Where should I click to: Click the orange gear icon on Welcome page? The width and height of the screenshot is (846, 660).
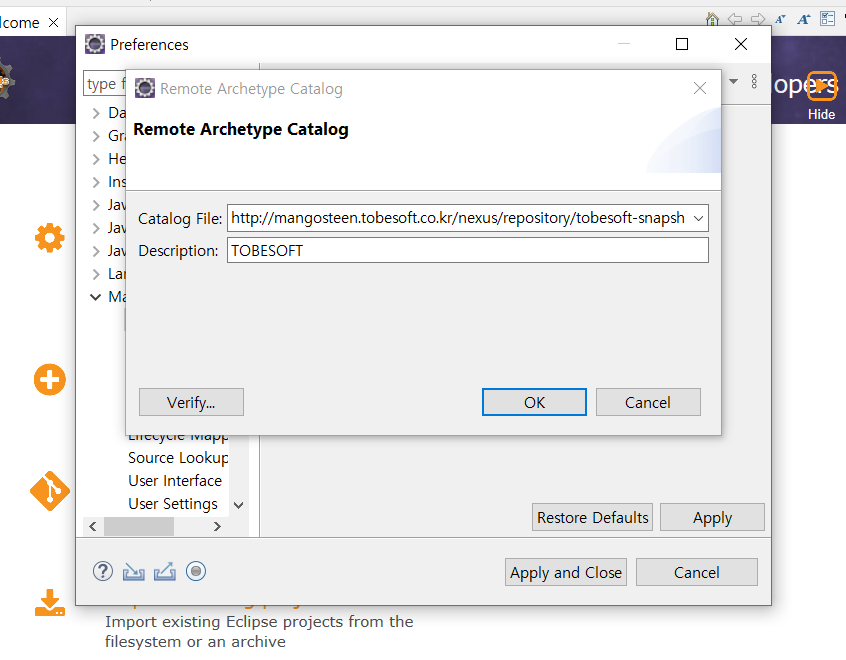pyautogui.click(x=50, y=237)
